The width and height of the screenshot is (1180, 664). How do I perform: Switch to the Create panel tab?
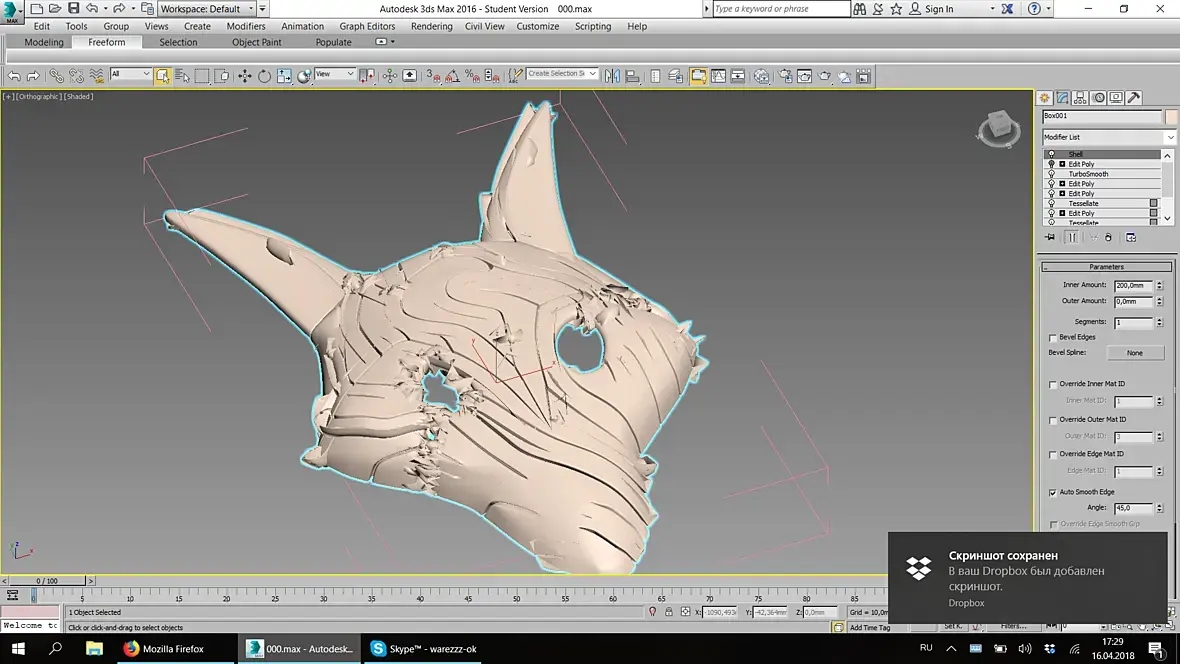pos(1045,98)
